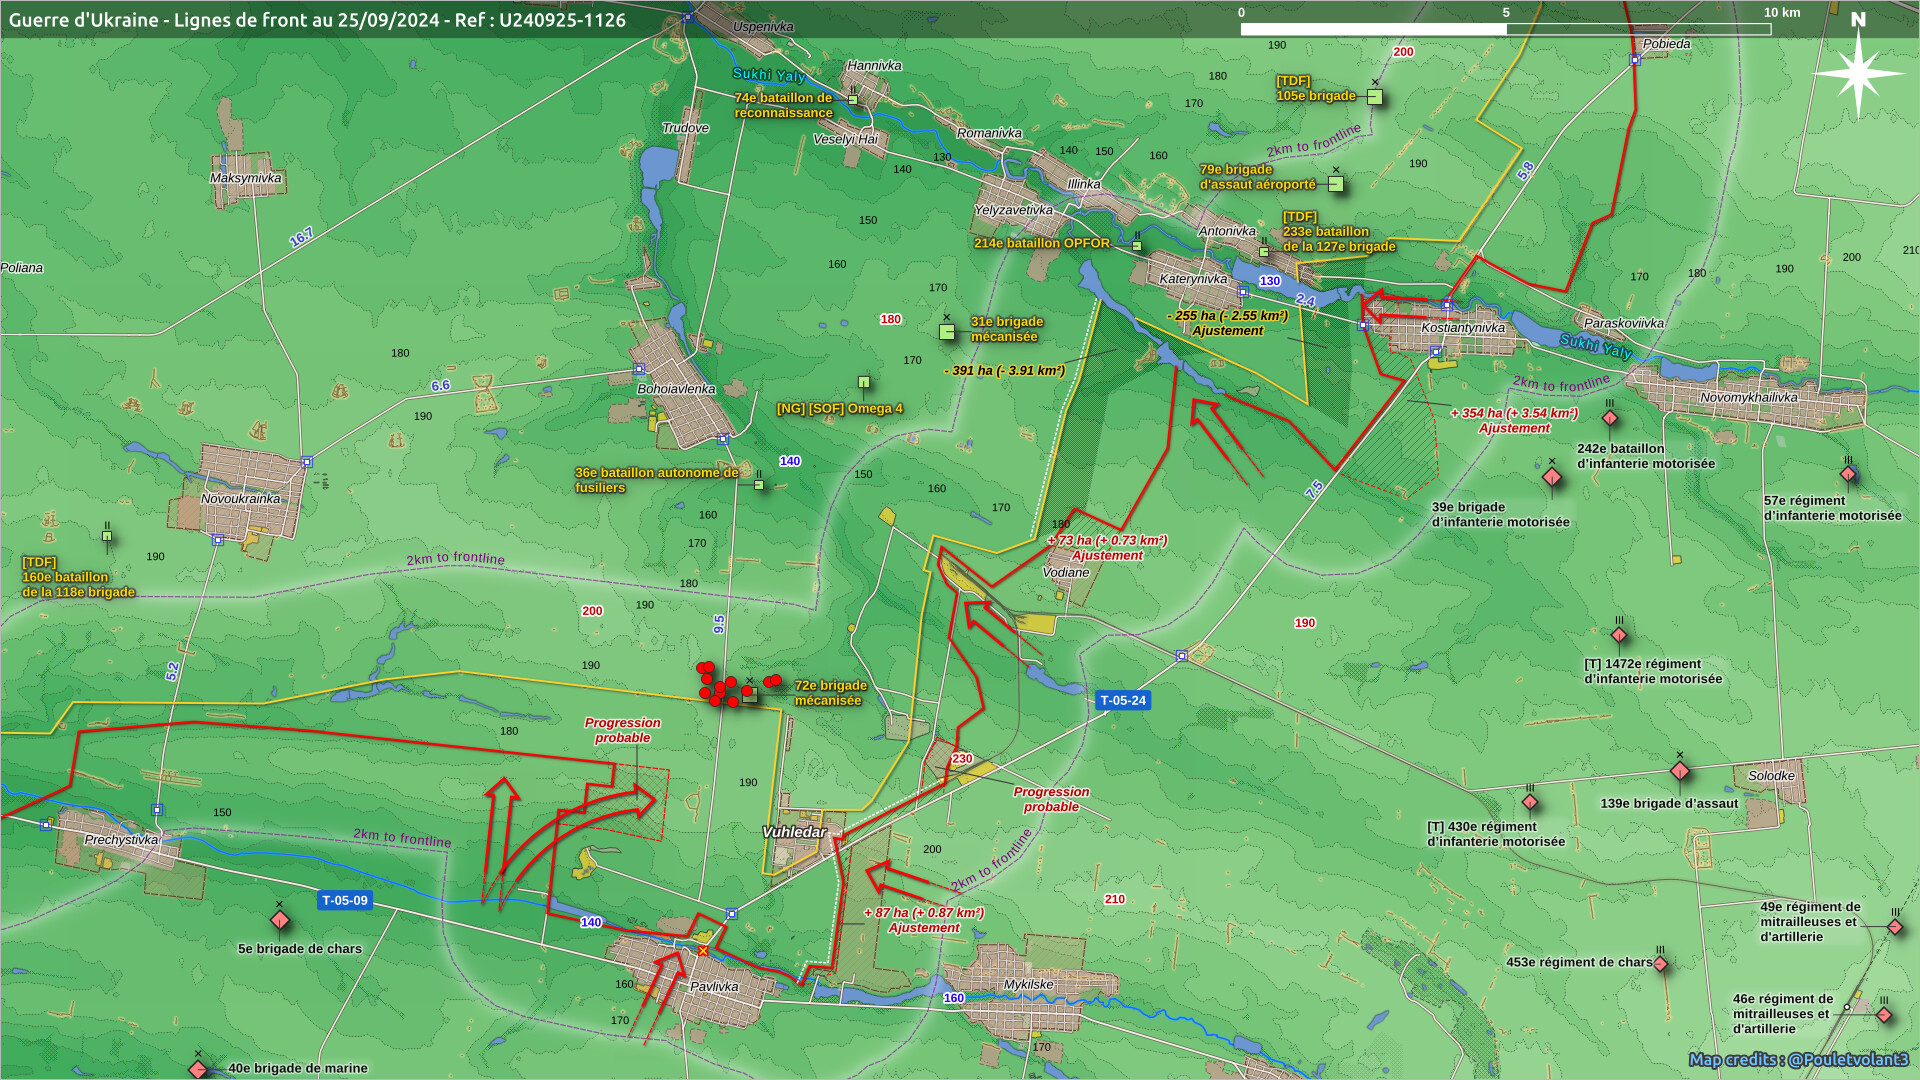
Task: Click the Kostiantynivka town label
Action: 1462,328
